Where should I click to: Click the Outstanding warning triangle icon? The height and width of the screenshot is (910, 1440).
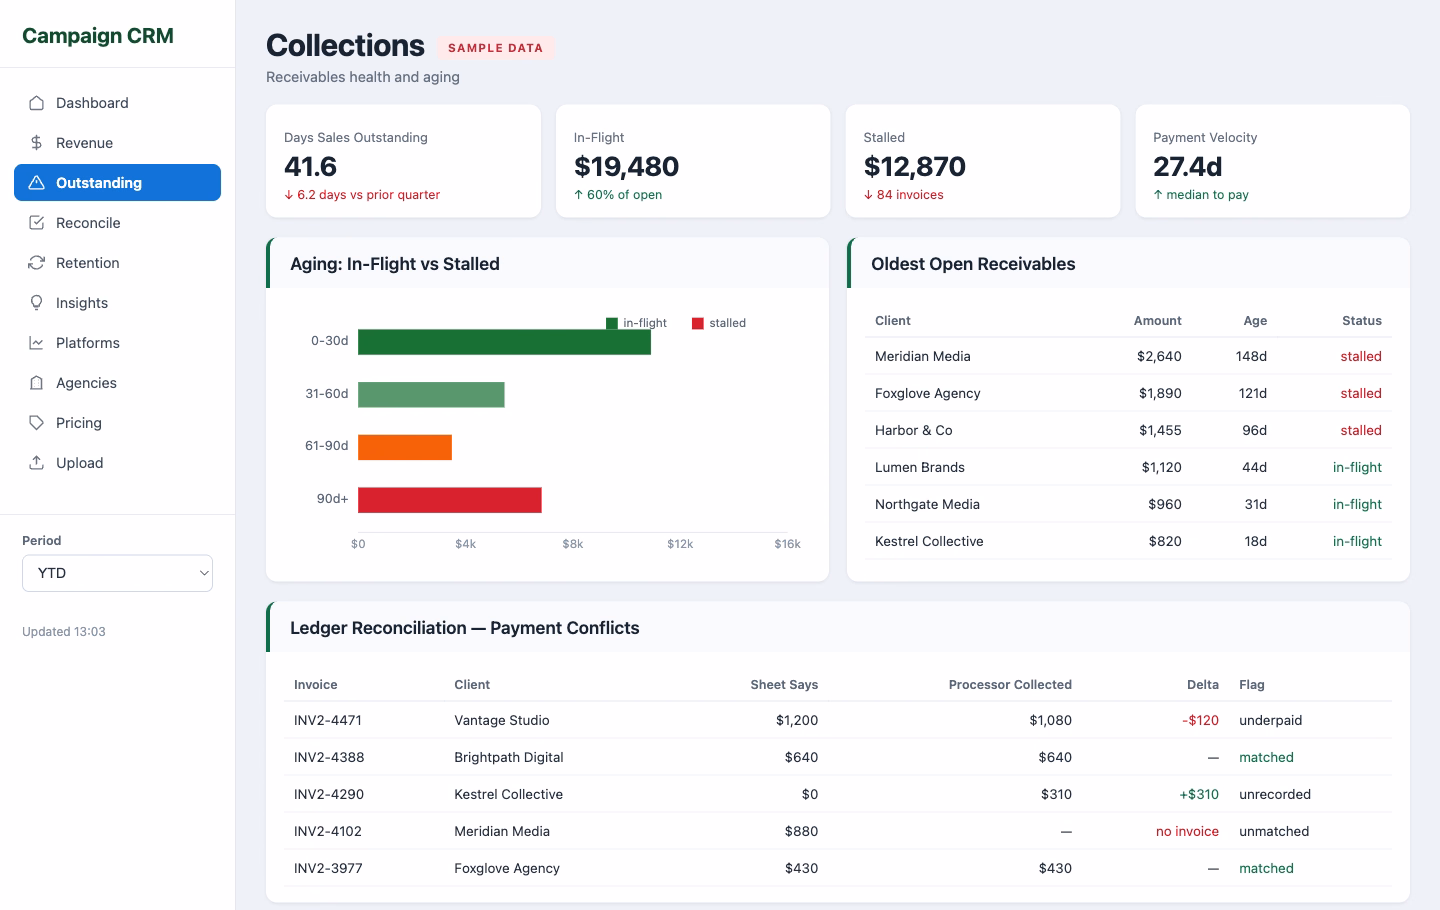pos(36,183)
